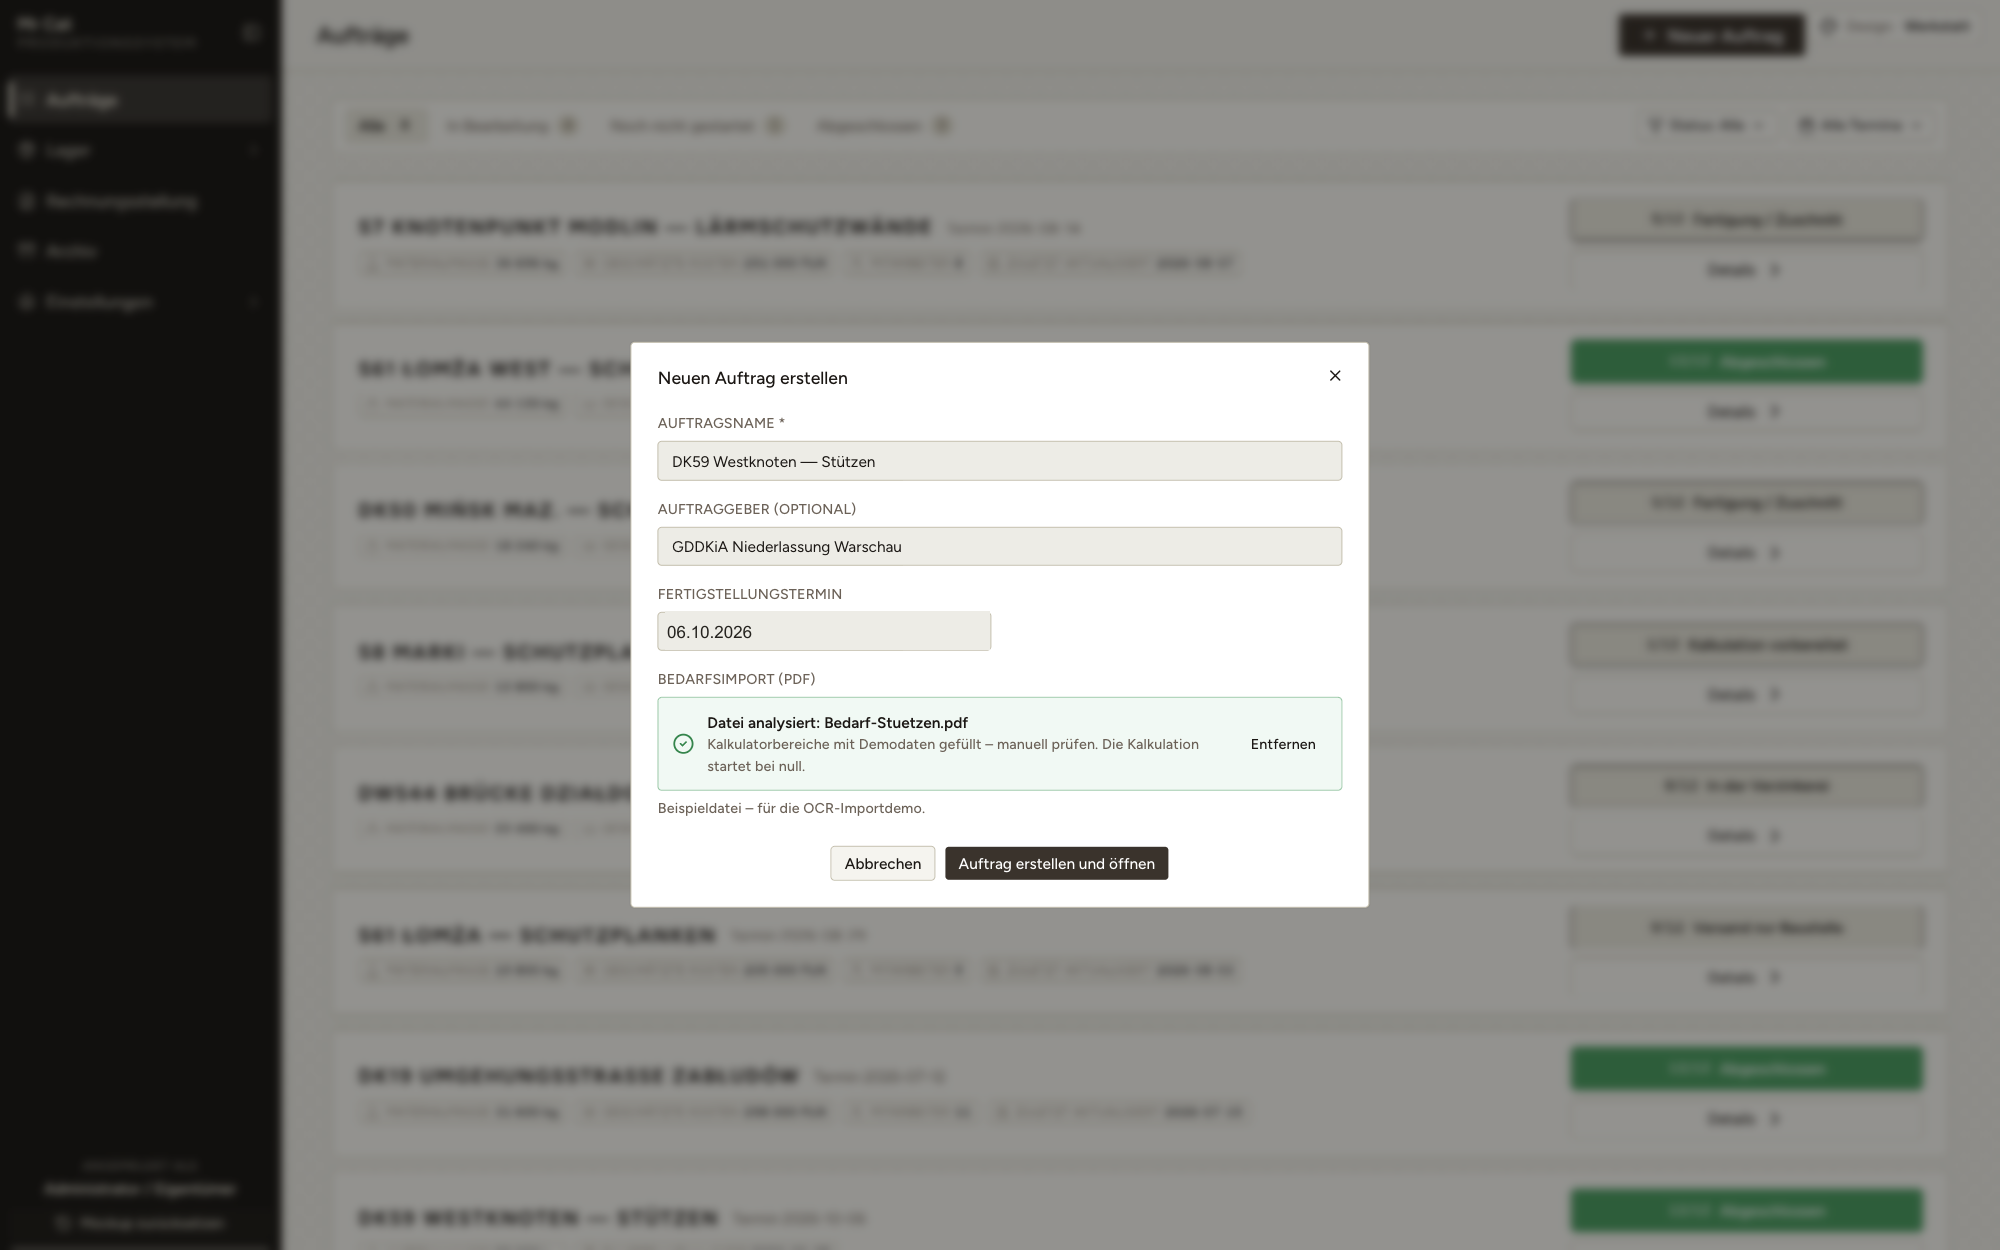Open Lager in the blurred sidebar

[x=140, y=150]
